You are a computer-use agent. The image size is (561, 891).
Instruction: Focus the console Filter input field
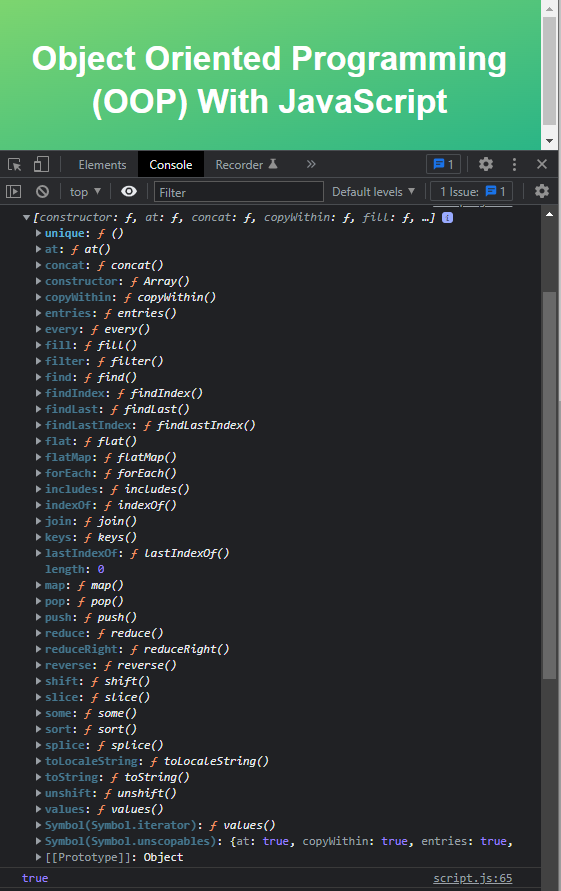[239, 192]
